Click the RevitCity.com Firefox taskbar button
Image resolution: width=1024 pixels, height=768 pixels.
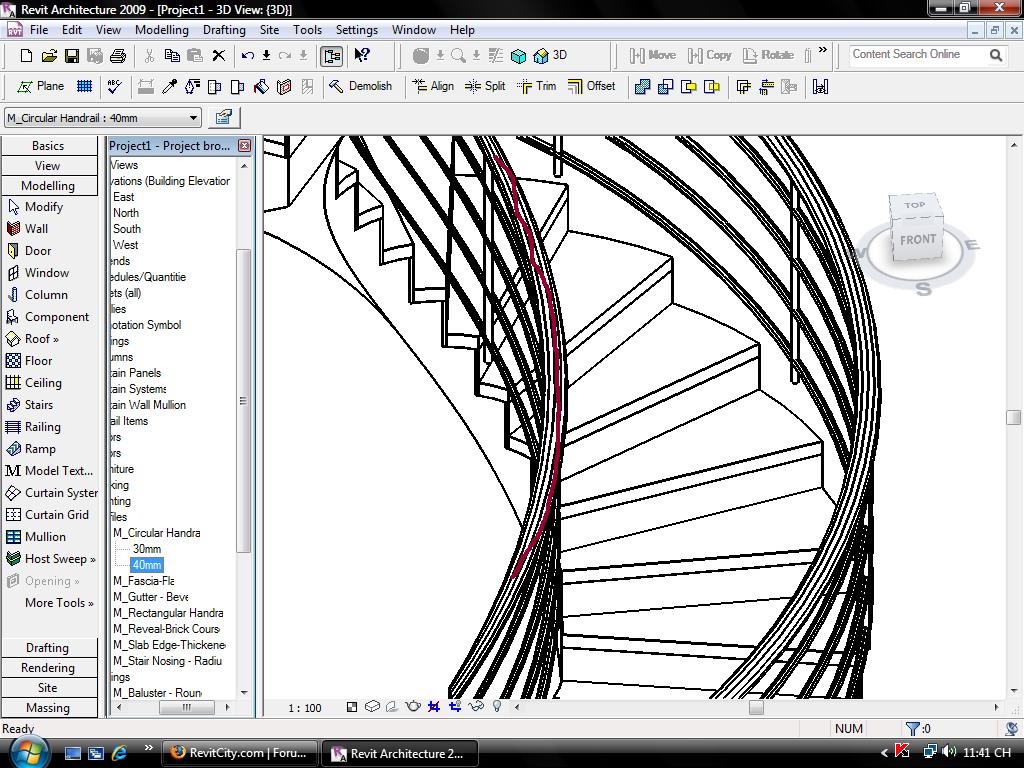[x=241, y=753]
